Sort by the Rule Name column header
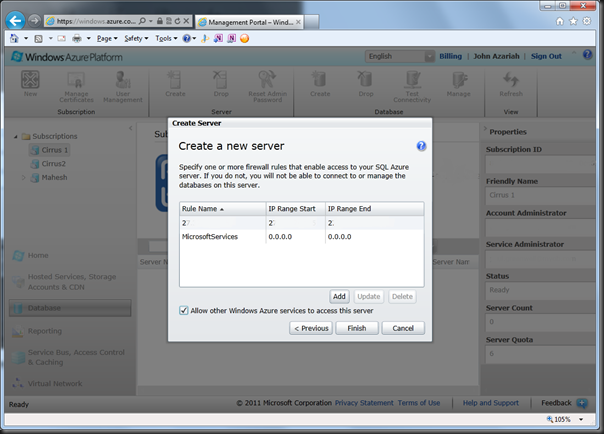Screen dimensions: 604x434 (222, 209)
